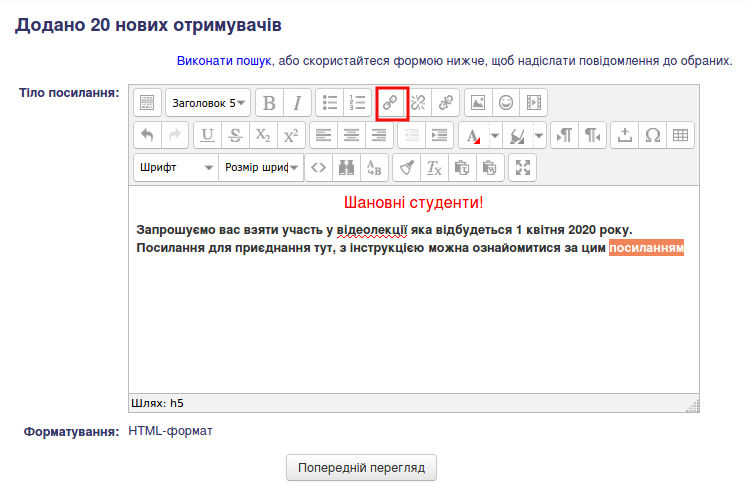This screenshot has width=745, height=495.
Task: Edit HTML source with the code icon
Action: pos(318,168)
